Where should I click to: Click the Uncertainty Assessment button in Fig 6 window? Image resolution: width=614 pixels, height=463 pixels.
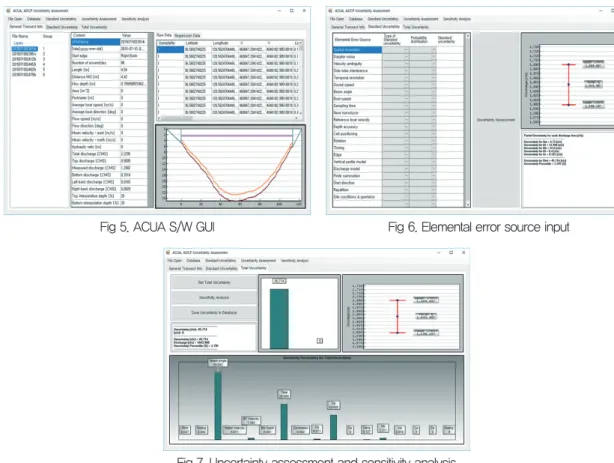[x=496, y=119]
